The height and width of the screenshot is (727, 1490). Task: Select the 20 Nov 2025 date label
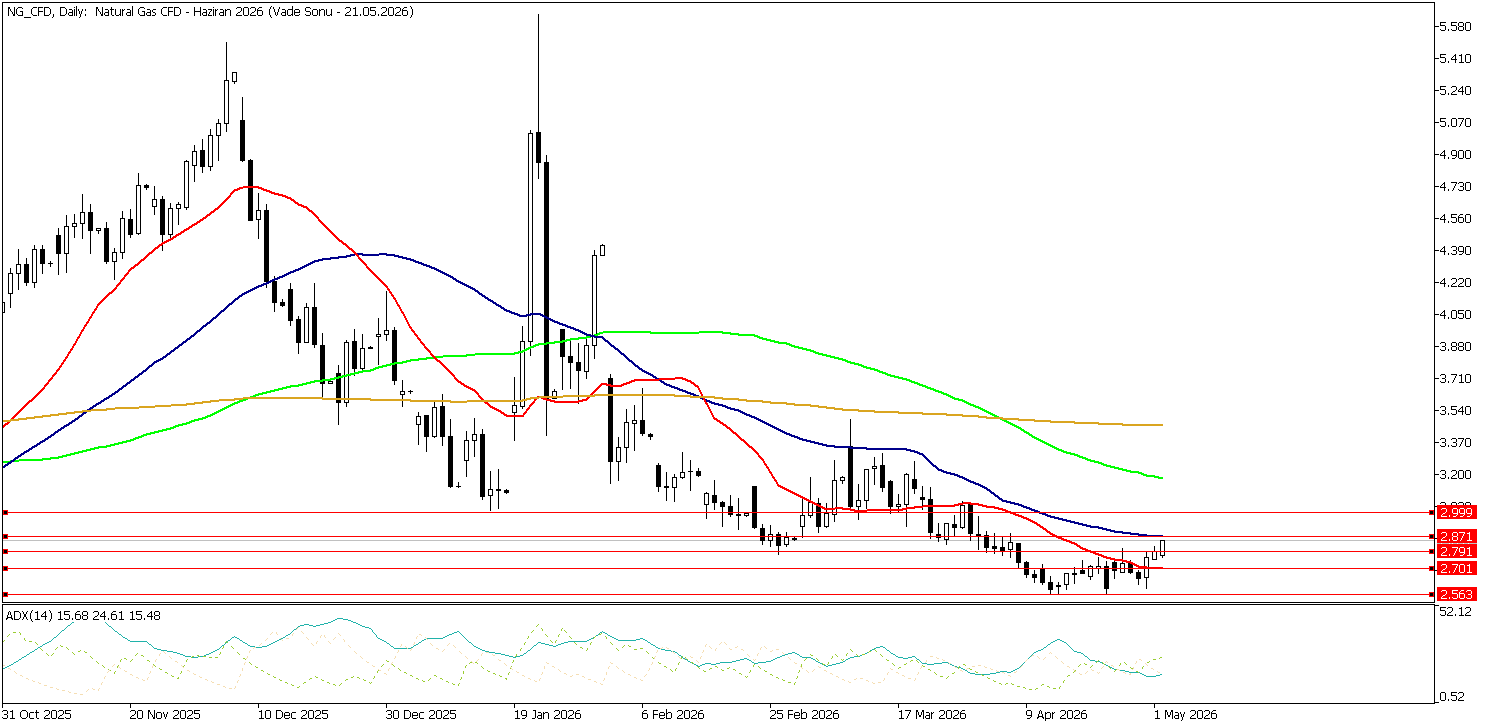[x=164, y=715]
